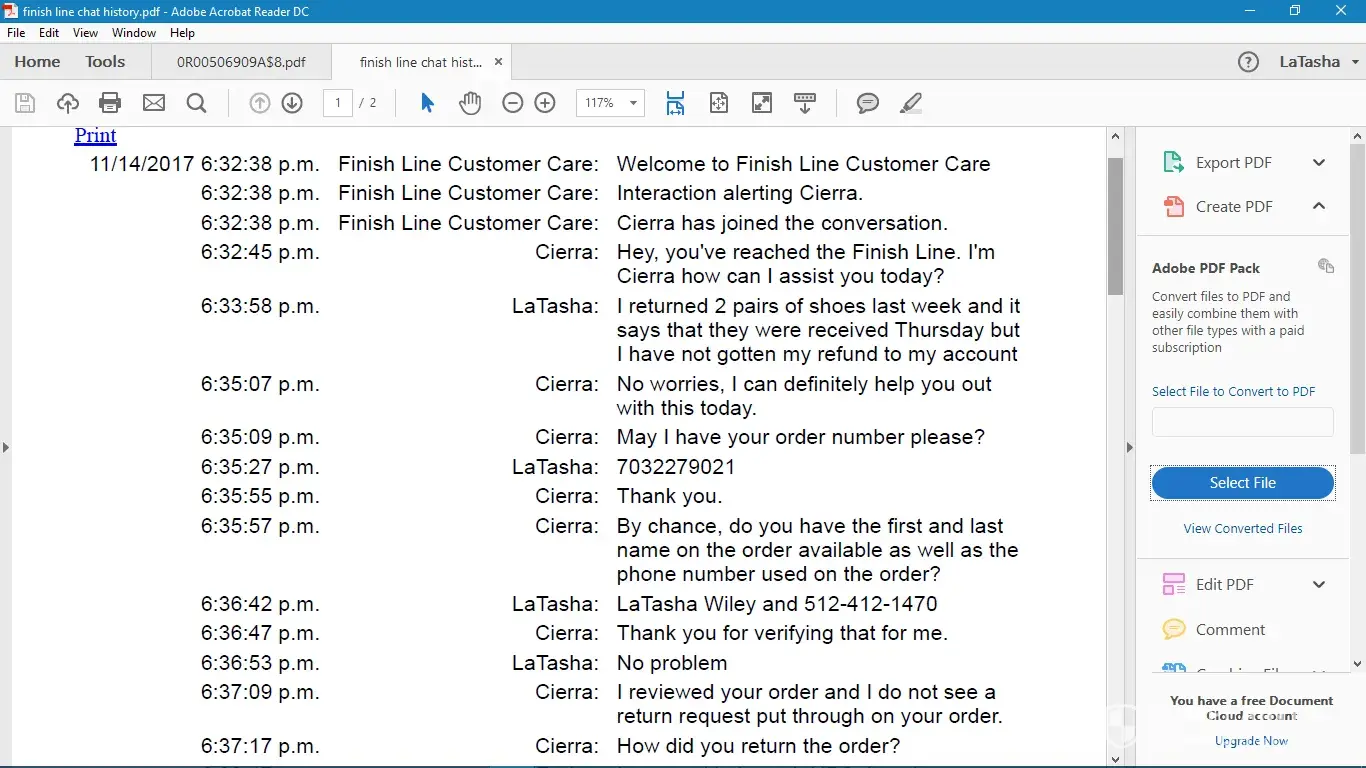Viewport: 1366px width, 768px height.
Task: Collapse the right tools pane arrow
Action: pyautogui.click(x=1130, y=447)
